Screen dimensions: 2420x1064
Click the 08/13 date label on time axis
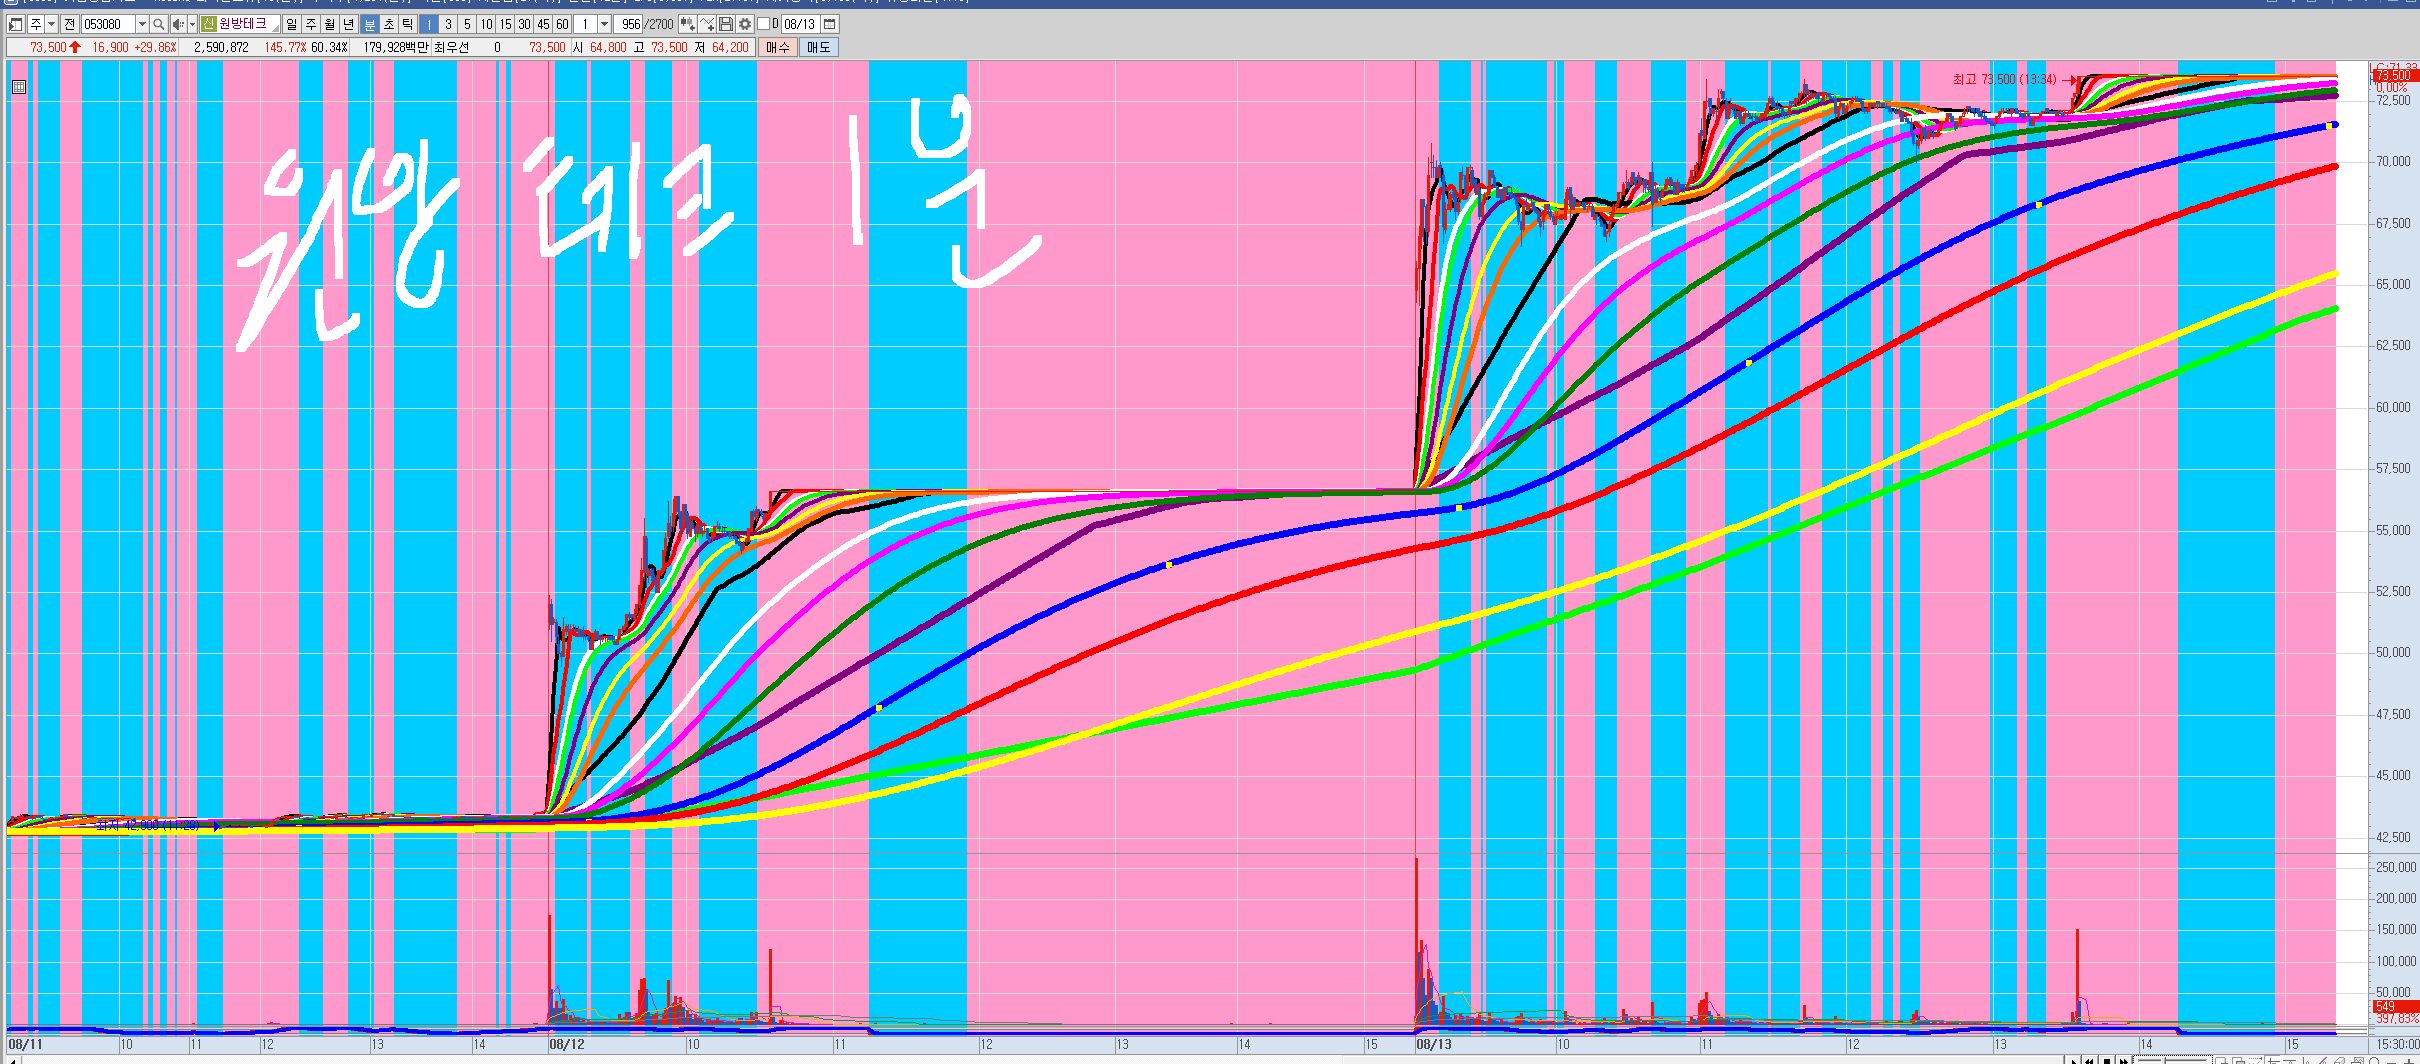1434,1044
